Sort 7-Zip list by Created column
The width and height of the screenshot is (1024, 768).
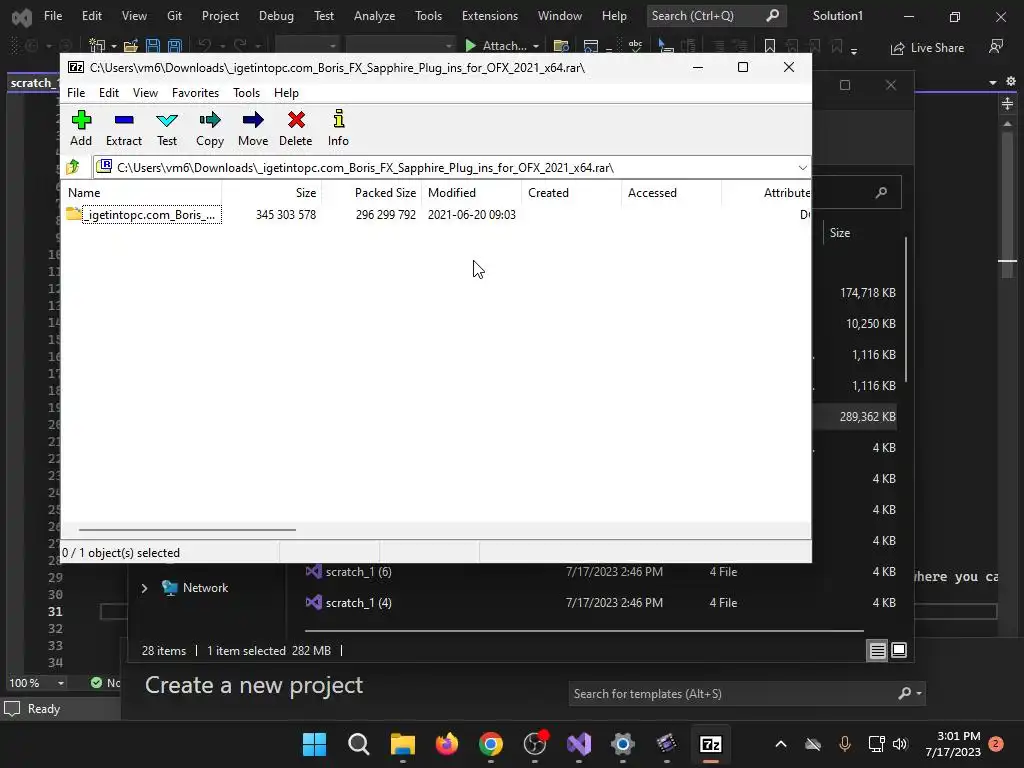click(x=571, y=193)
